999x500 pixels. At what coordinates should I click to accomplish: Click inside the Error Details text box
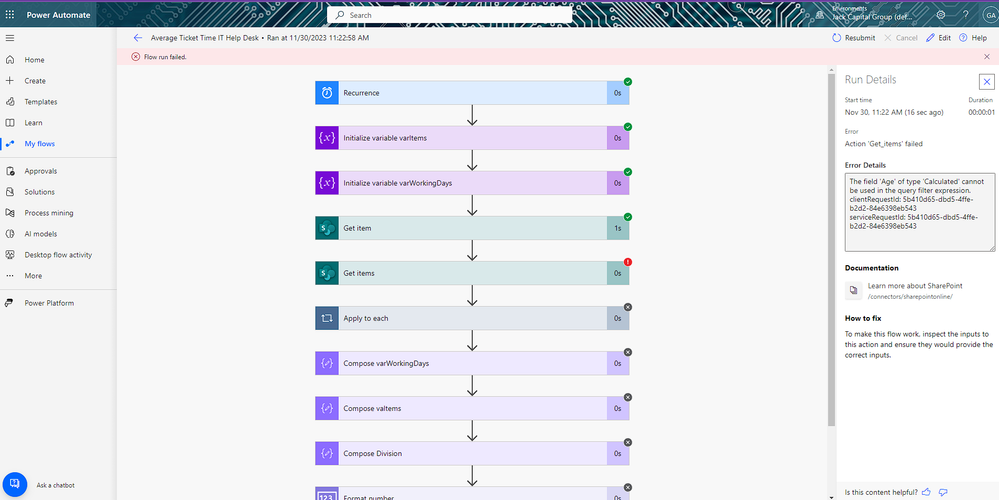(920, 212)
